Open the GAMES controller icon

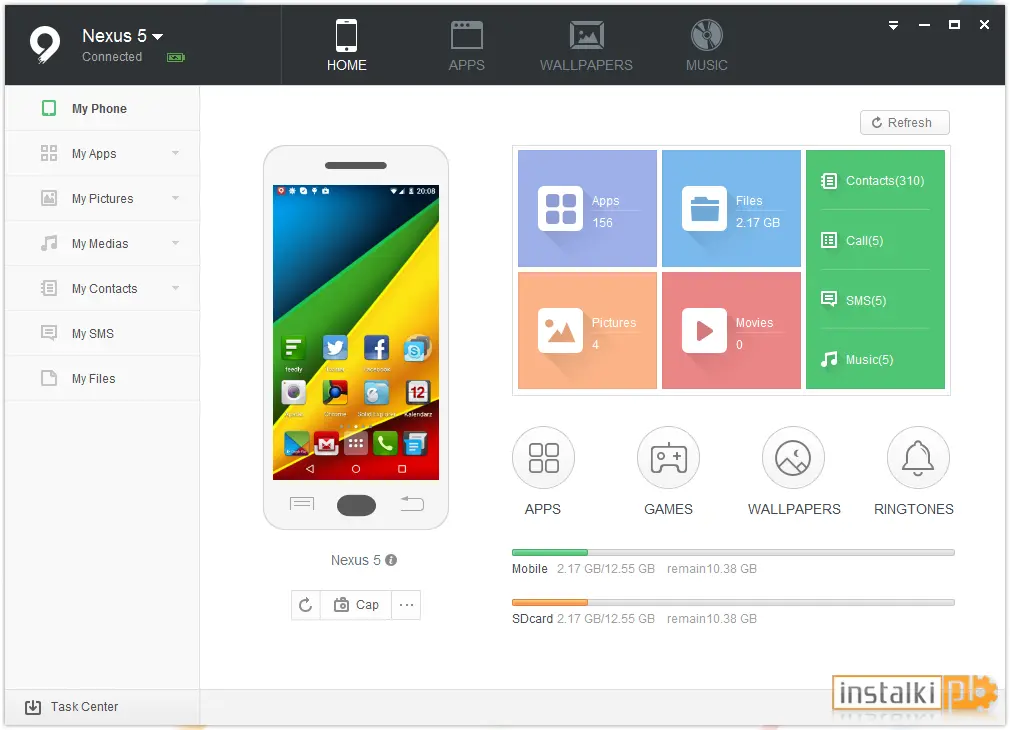(668, 457)
